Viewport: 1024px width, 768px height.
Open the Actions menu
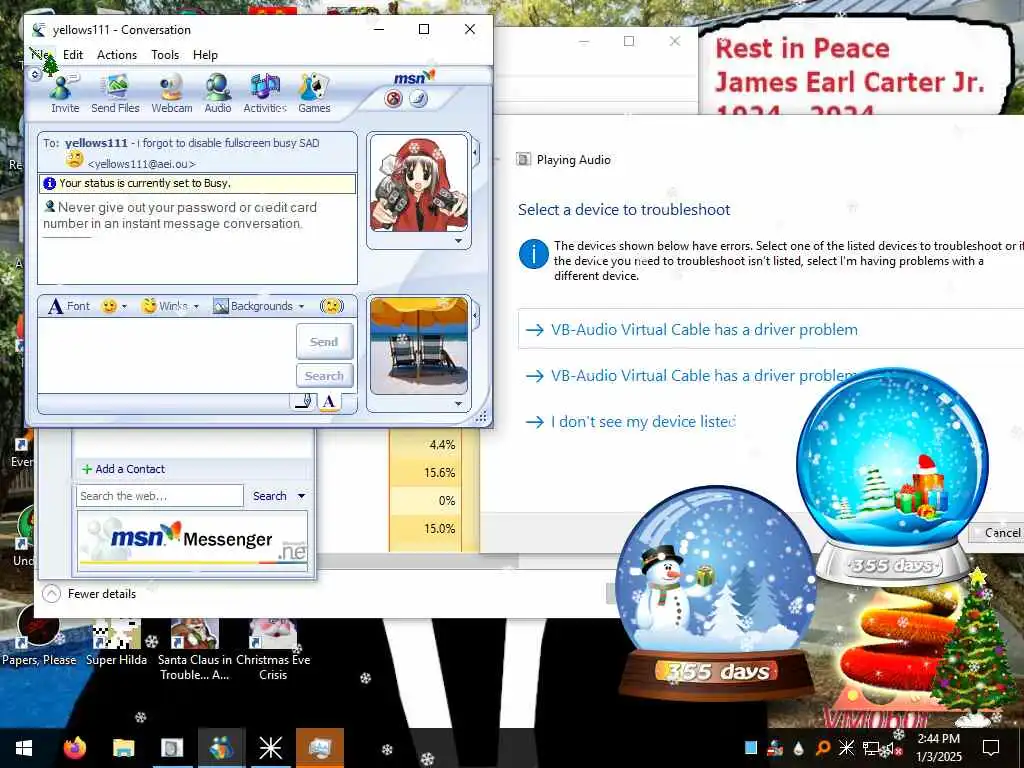tap(117, 55)
